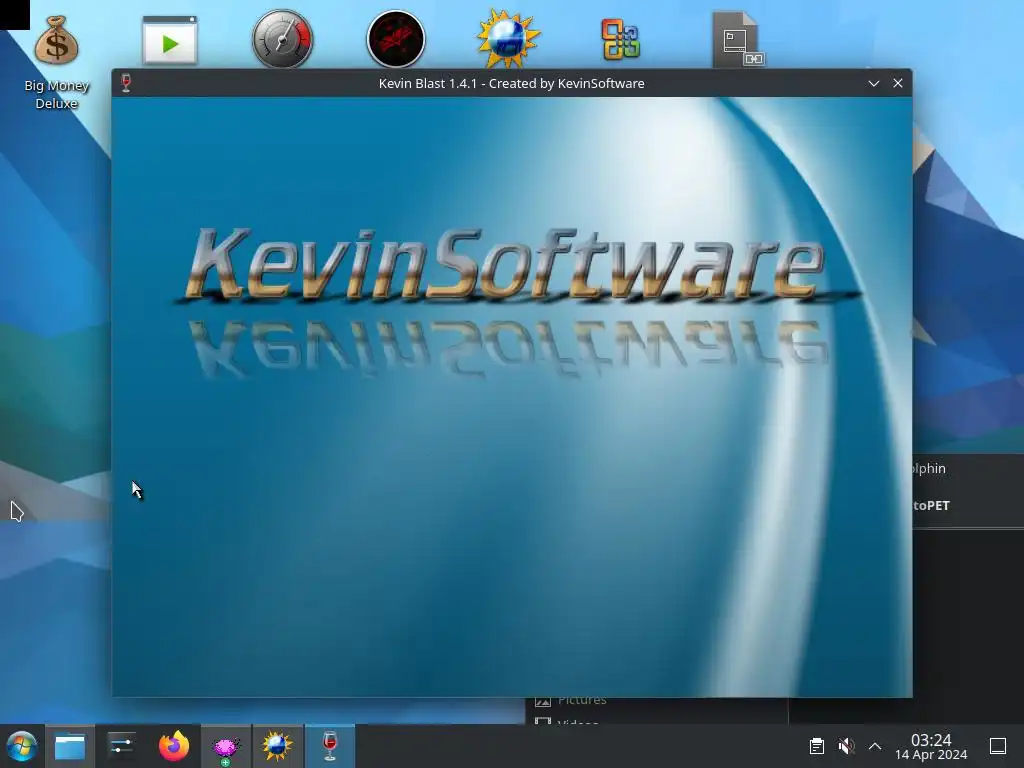Viewport: 1024px width, 768px height.
Task: Click the wine glass icon in Kevin Blast title bar
Action: pyautogui.click(x=126, y=83)
